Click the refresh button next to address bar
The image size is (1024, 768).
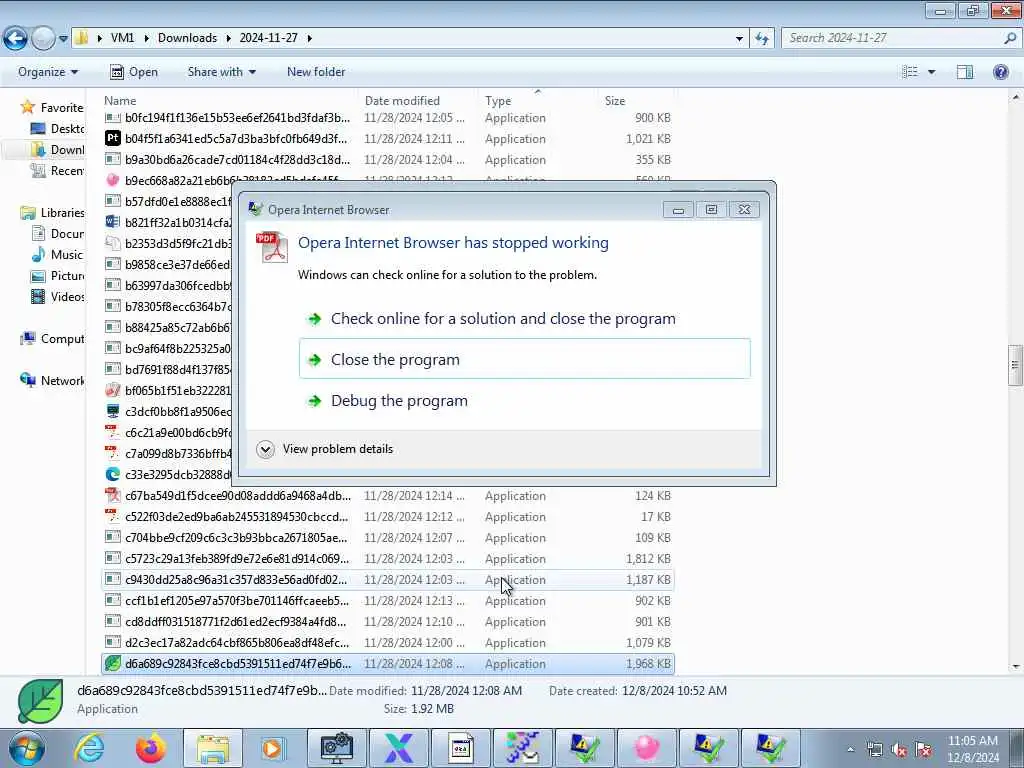pyautogui.click(x=761, y=39)
